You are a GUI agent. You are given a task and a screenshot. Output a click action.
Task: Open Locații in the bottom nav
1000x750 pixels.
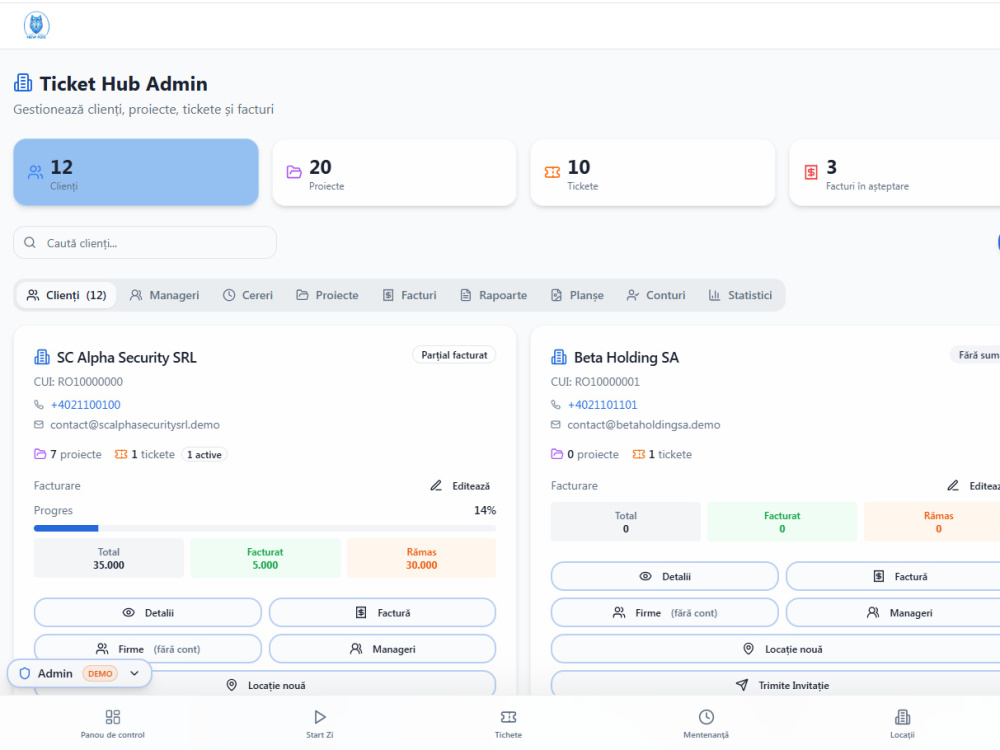click(902, 723)
